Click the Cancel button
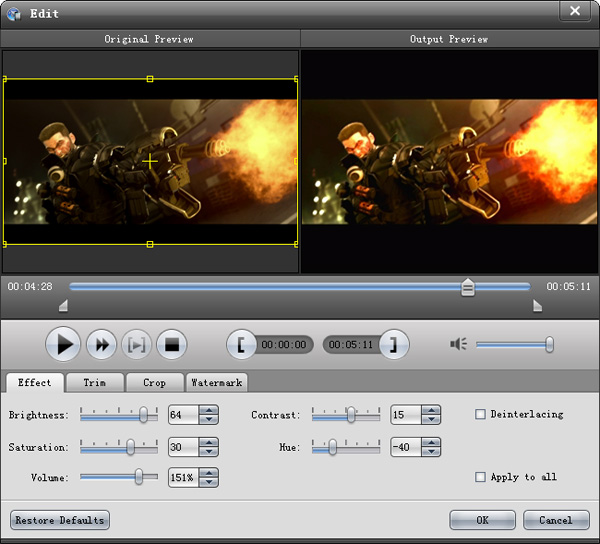Viewport: 600px width, 544px height. 556,520
